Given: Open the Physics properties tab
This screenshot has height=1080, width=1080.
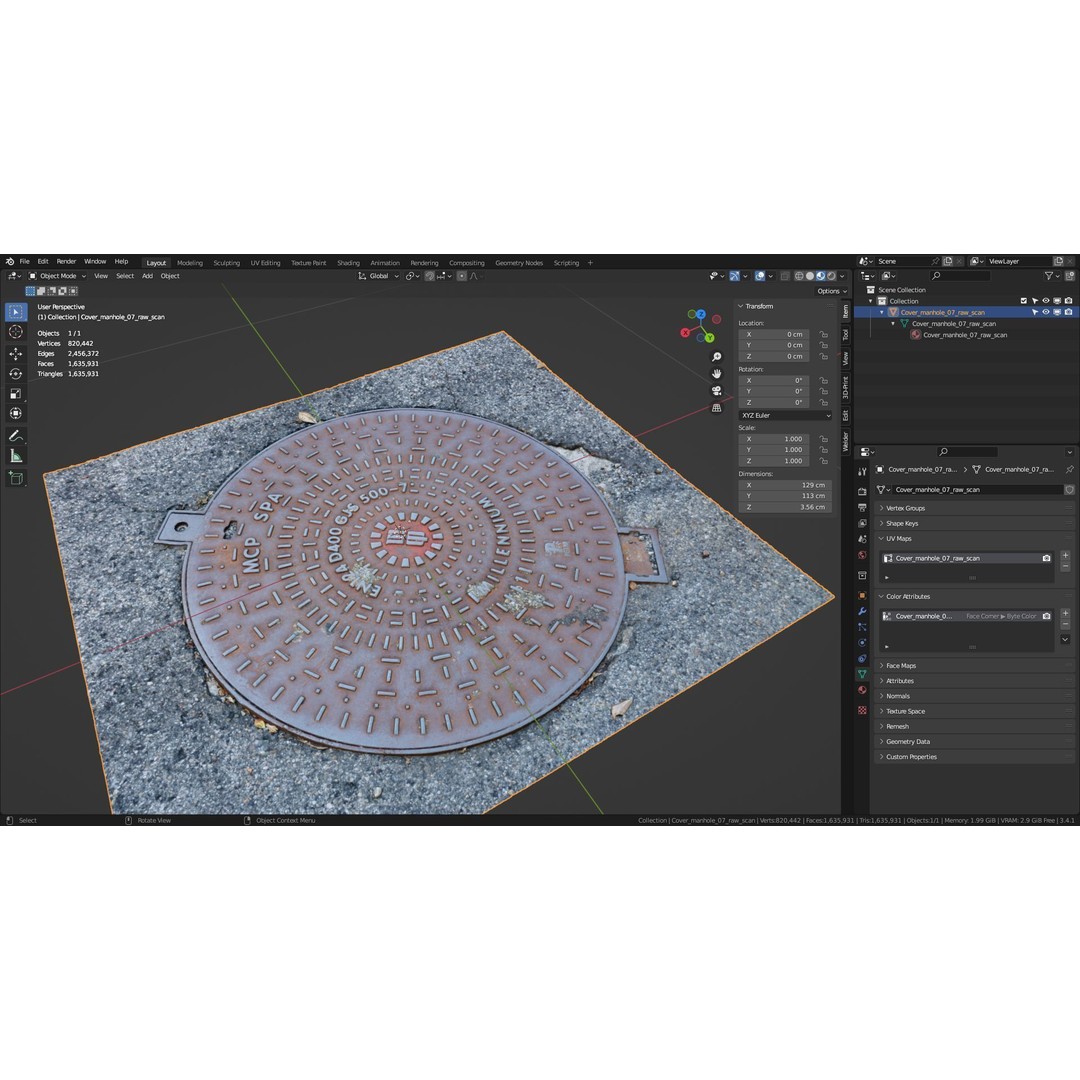Looking at the screenshot, I should pos(862,643).
